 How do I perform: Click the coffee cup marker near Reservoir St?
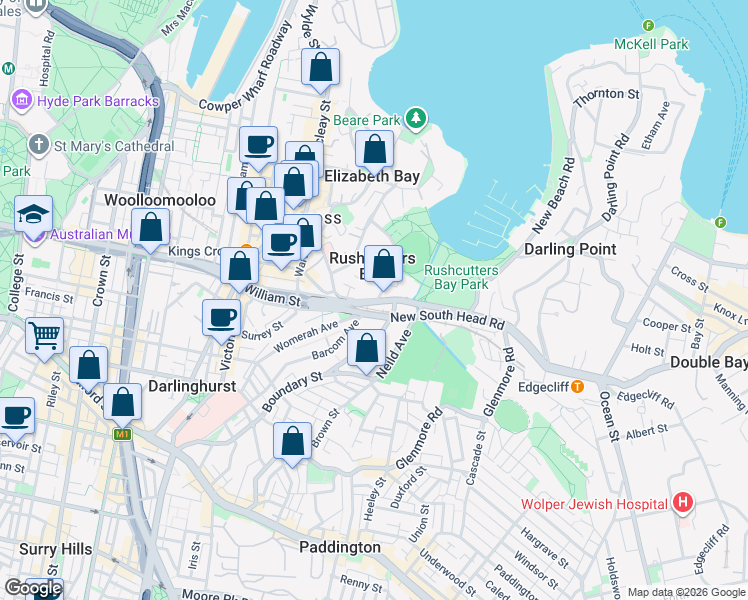pyautogui.click(x=16, y=416)
